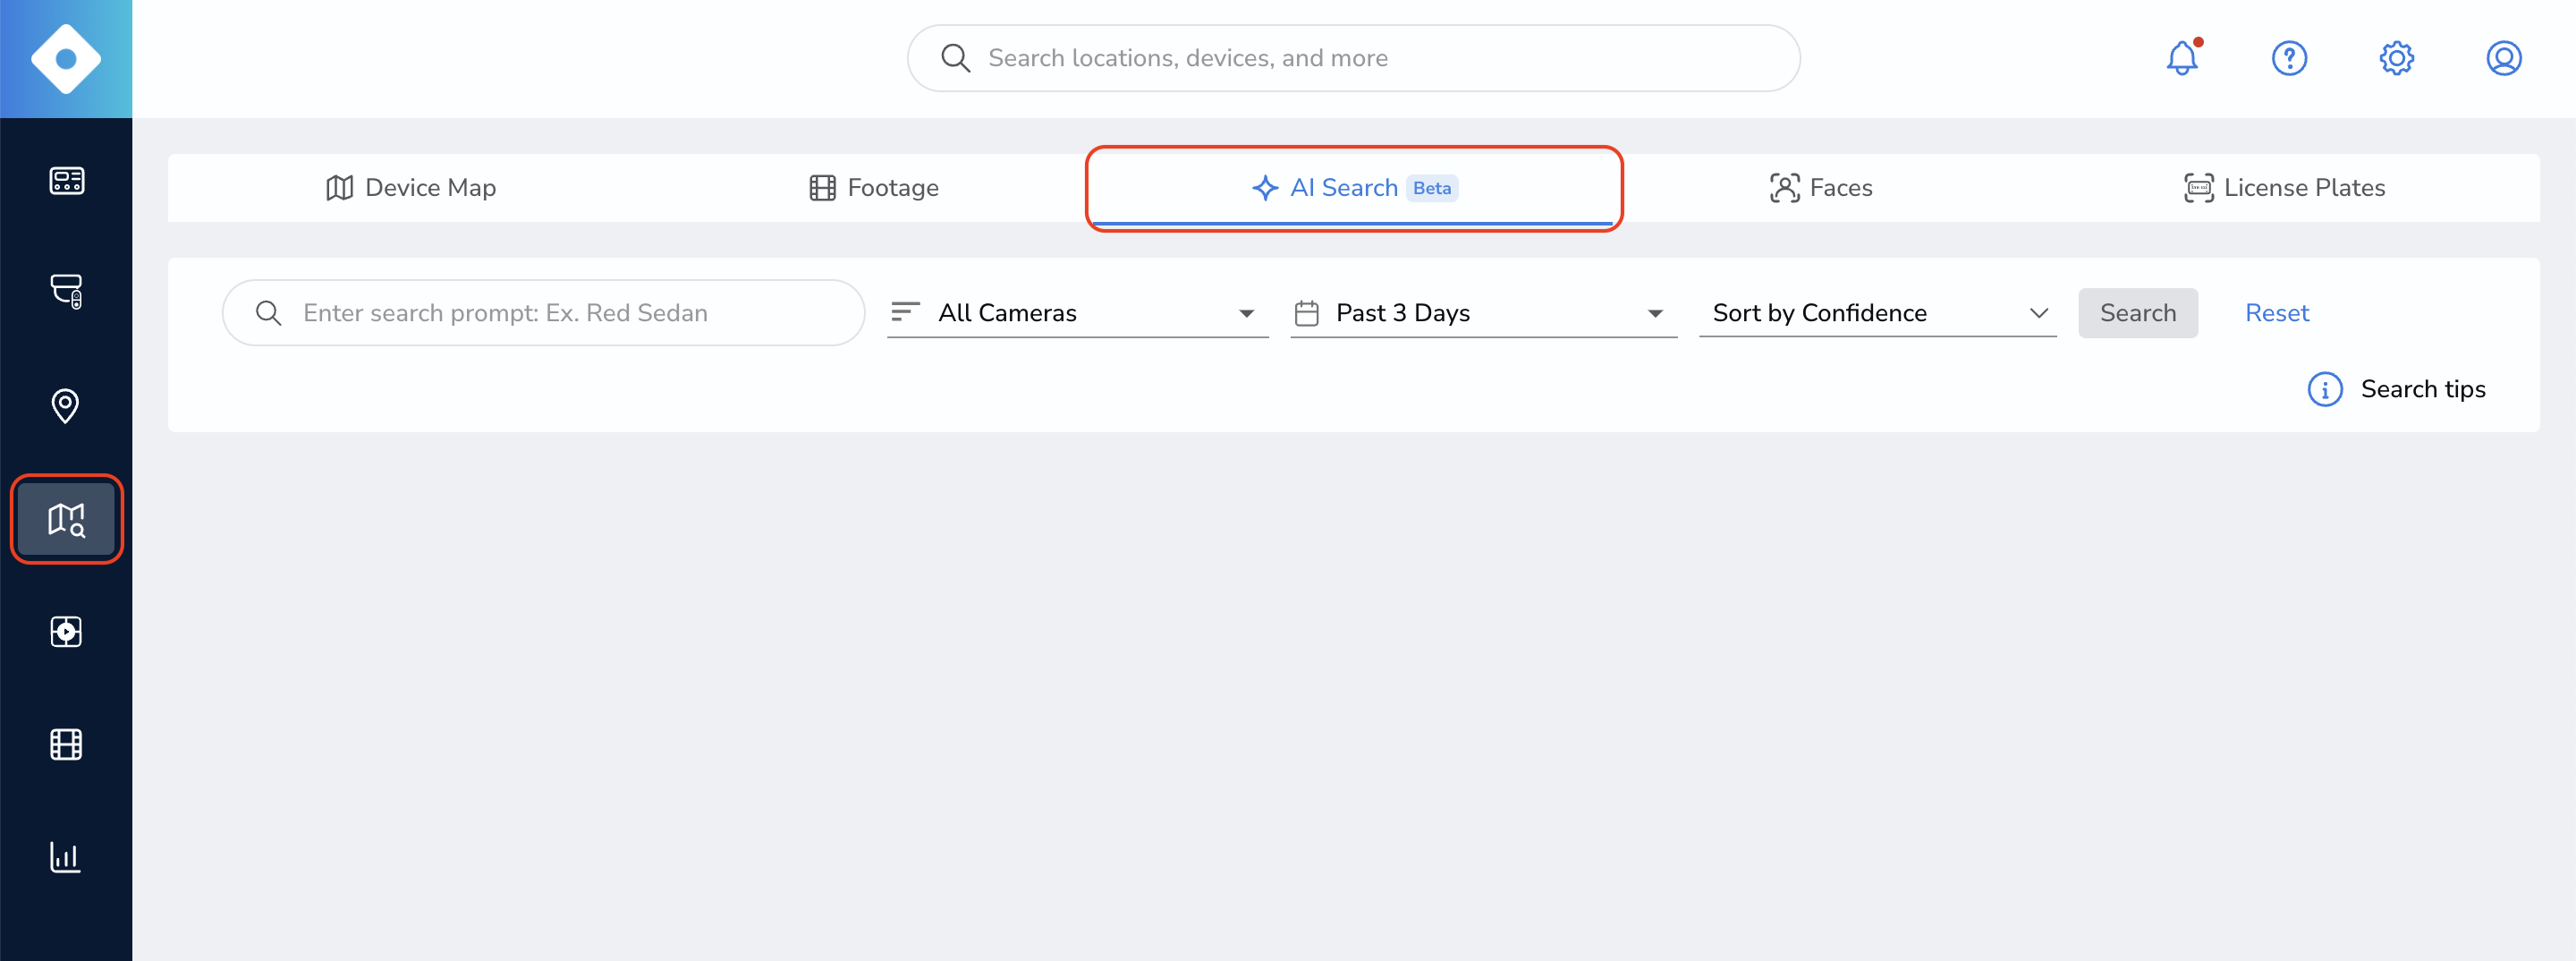Open the Search tips link
The width and height of the screenshot is (2576, 961).
2423,389
